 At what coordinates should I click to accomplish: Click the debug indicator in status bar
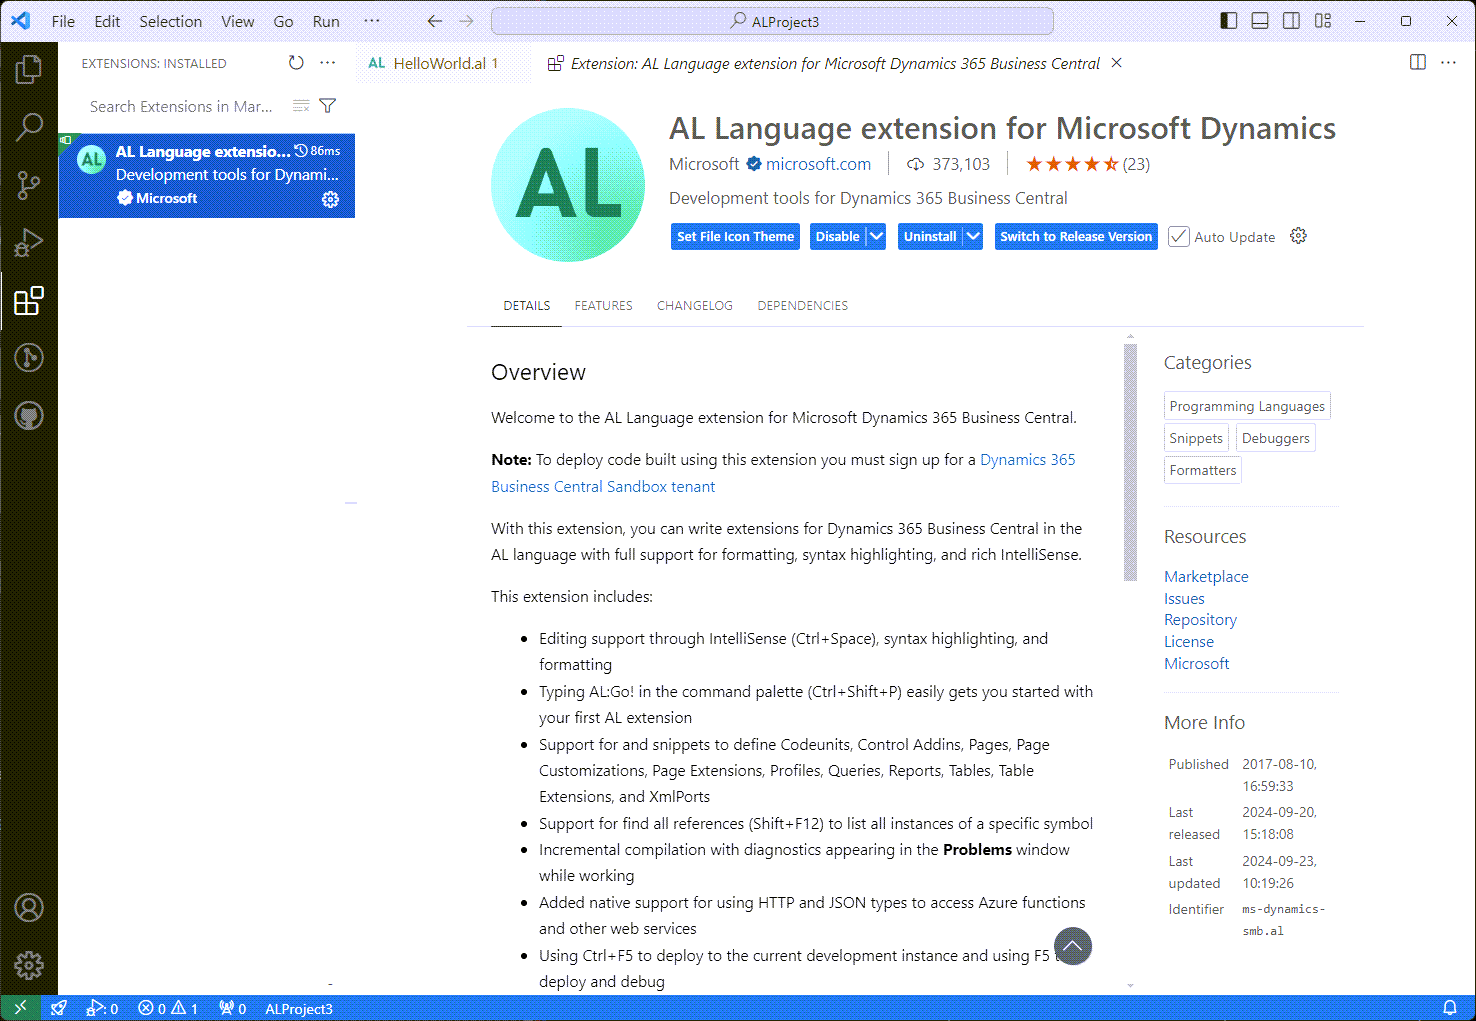tap(103, 1008)
